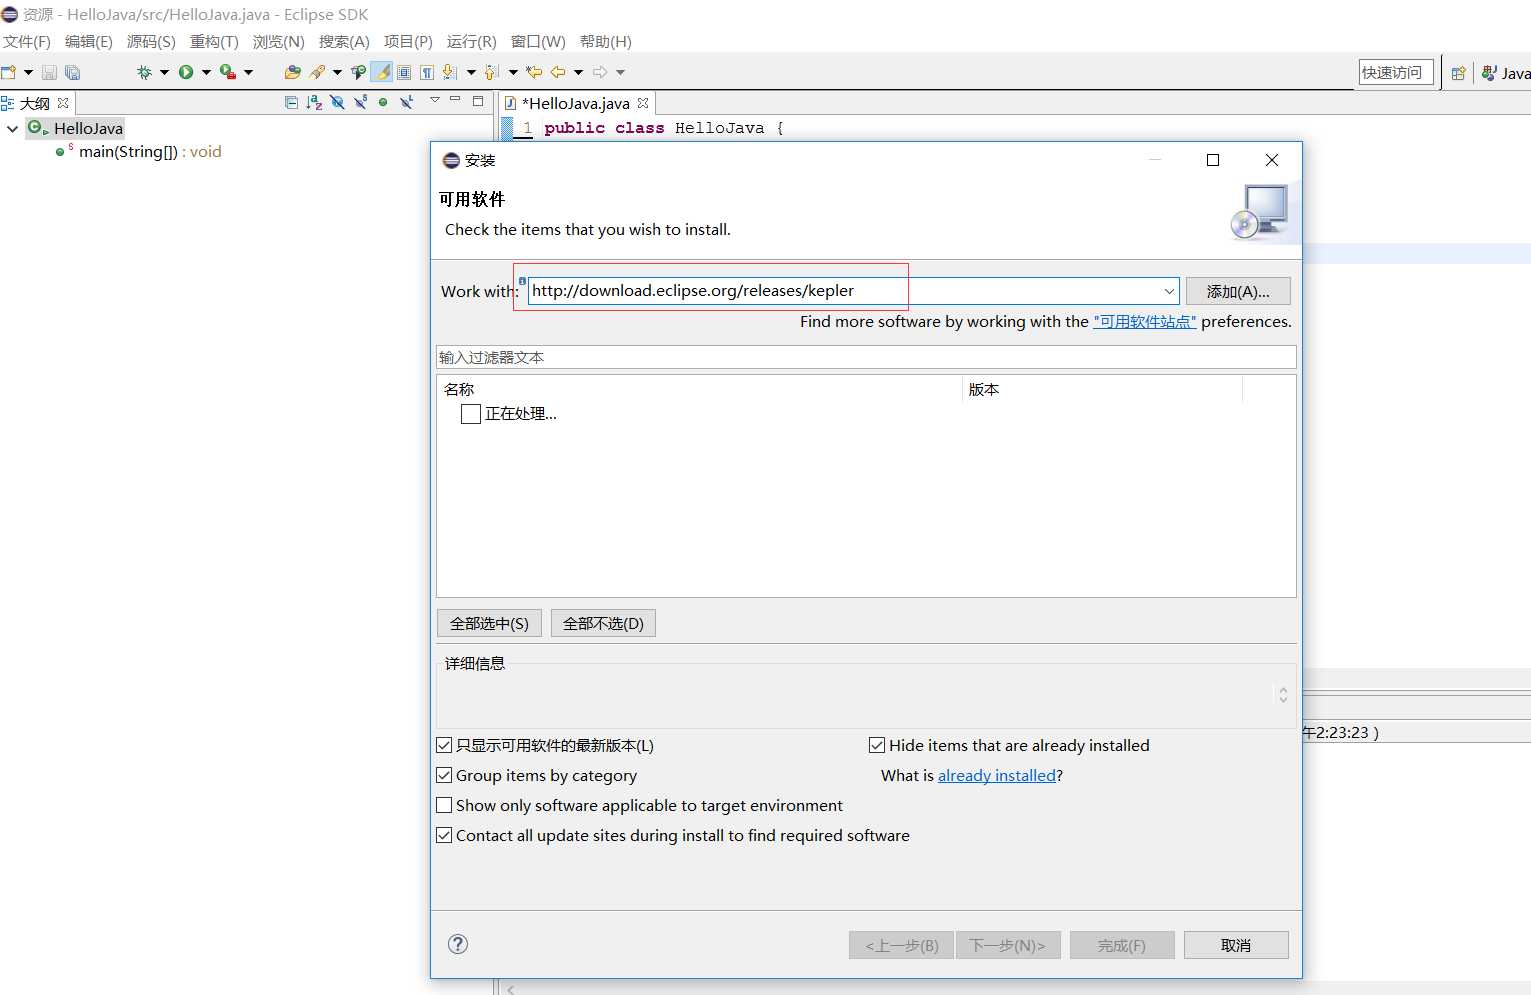Enable Show only software applicable to target environment
This screenshot has height=995, width=1531.
pyautogui.click(x=445, y=805)
